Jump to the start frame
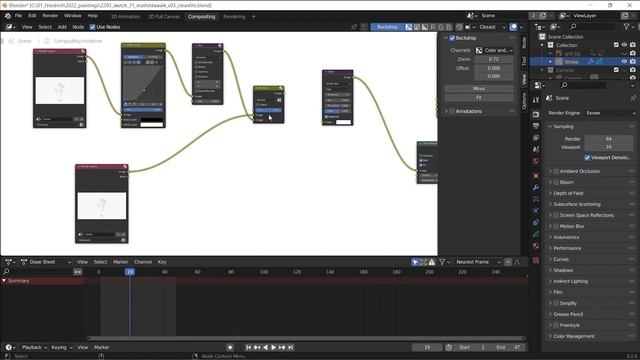Image resolution: width=640 pixels, height=360 pixels. pos(248,347)
